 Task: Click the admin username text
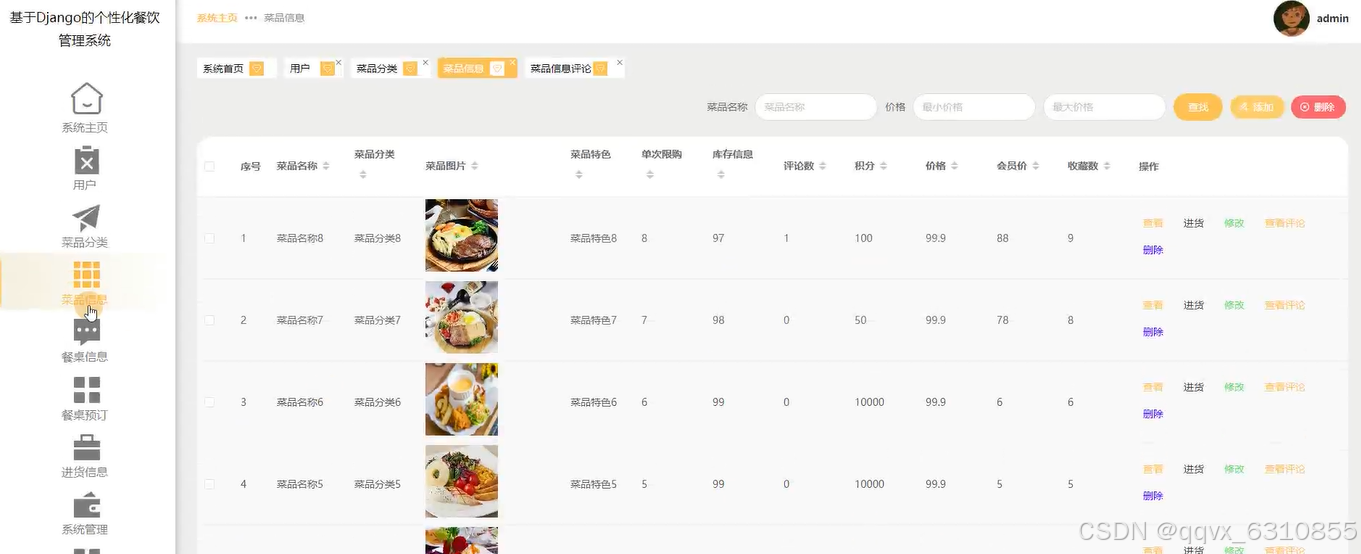[1333, 18]
